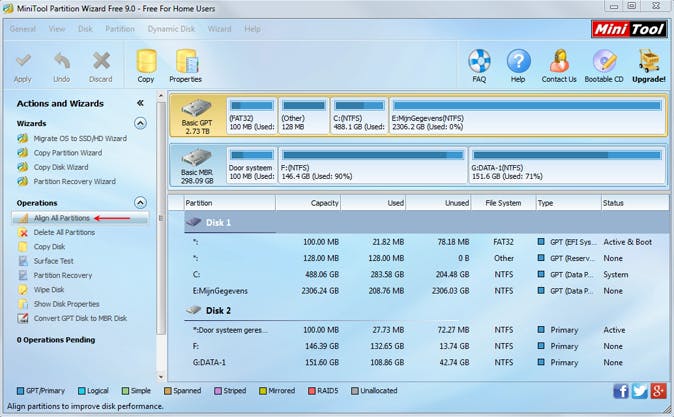Click the GPT/Primary legend color swatch

20,391
